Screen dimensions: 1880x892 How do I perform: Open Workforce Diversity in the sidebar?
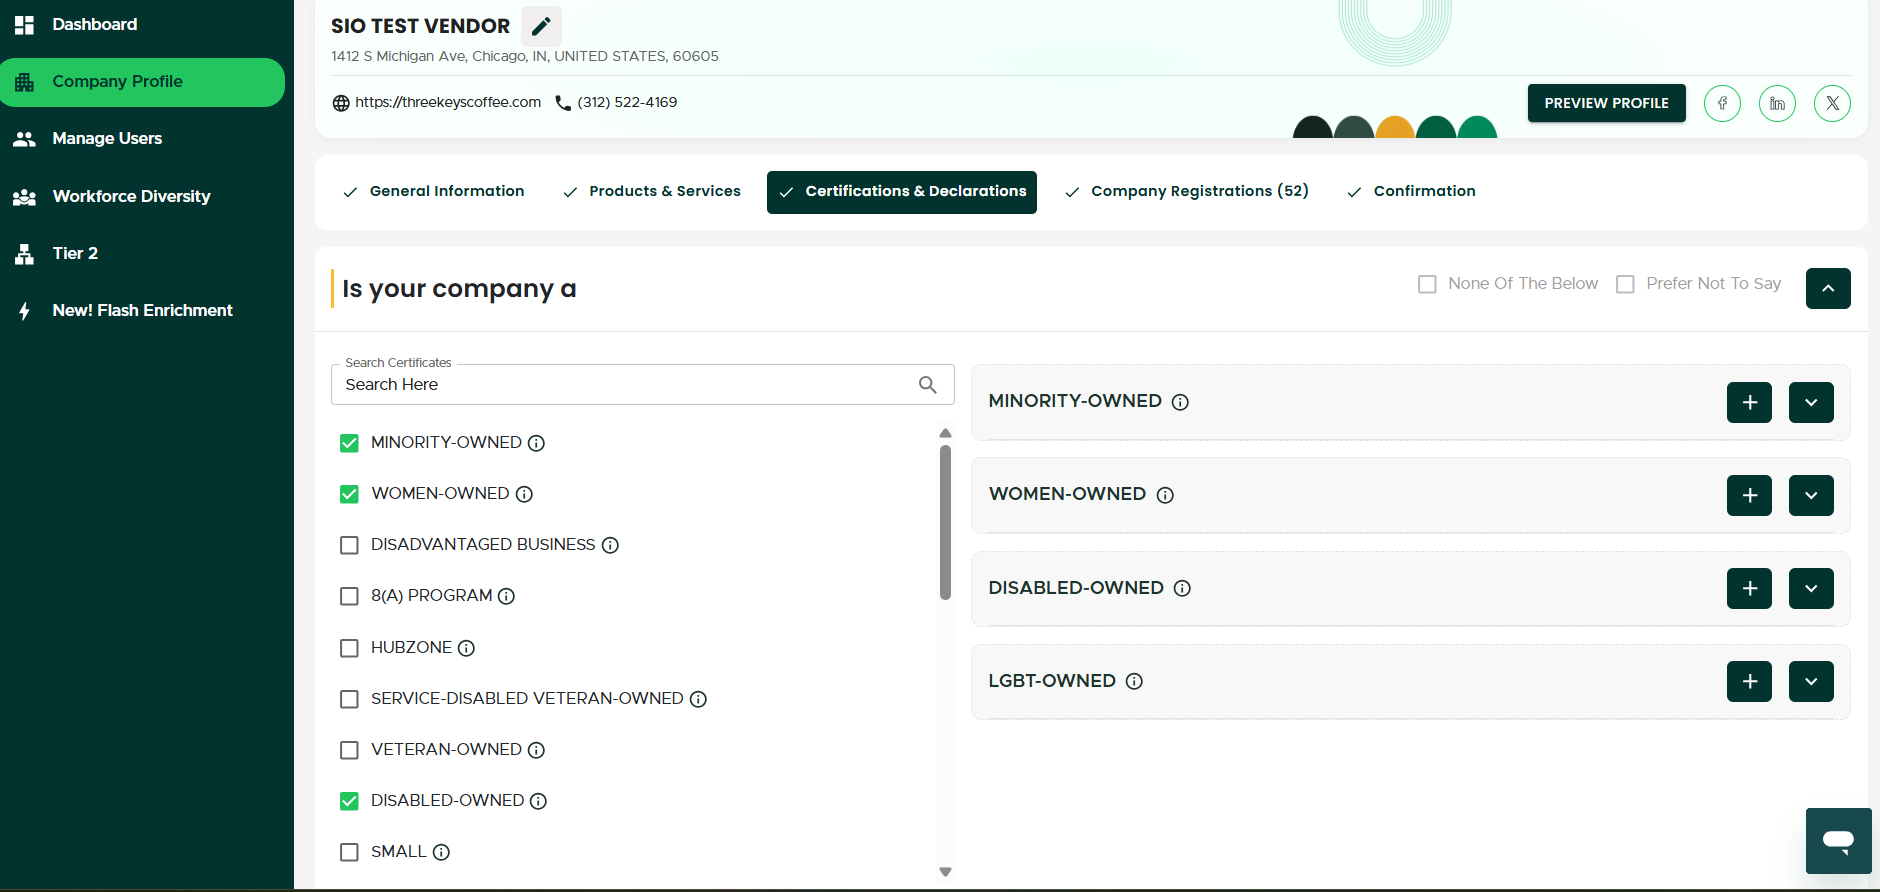[131, 196]
